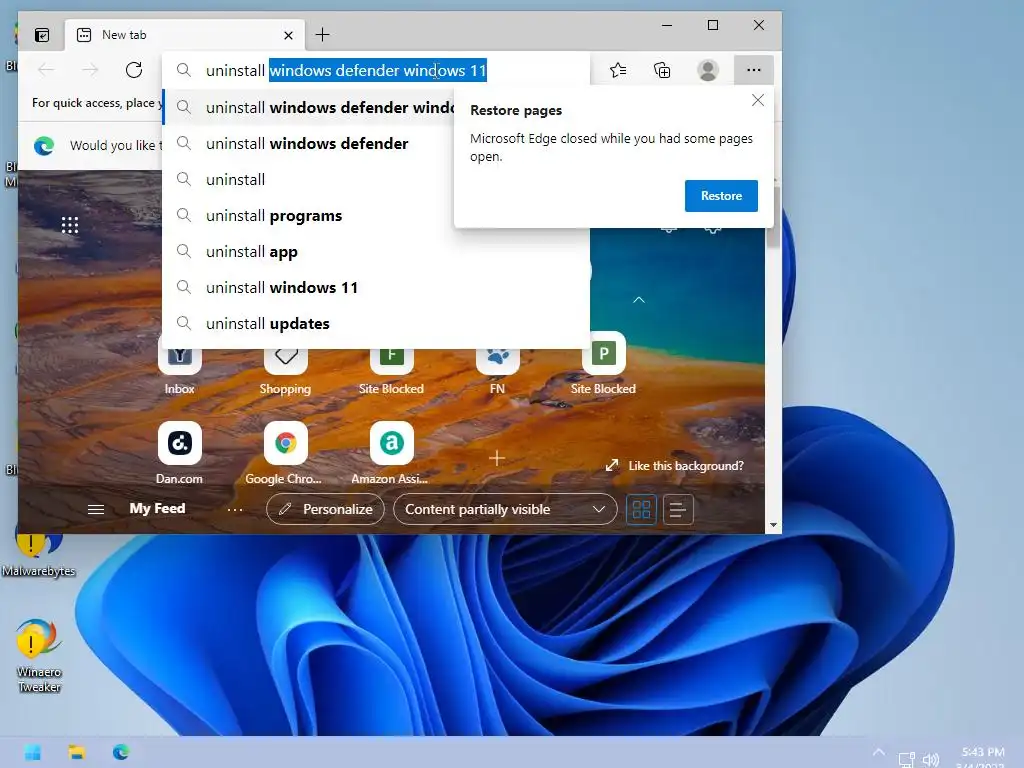Click the volume icon in system tray
The image size is (1024, 768).
(x=930, y=760)
